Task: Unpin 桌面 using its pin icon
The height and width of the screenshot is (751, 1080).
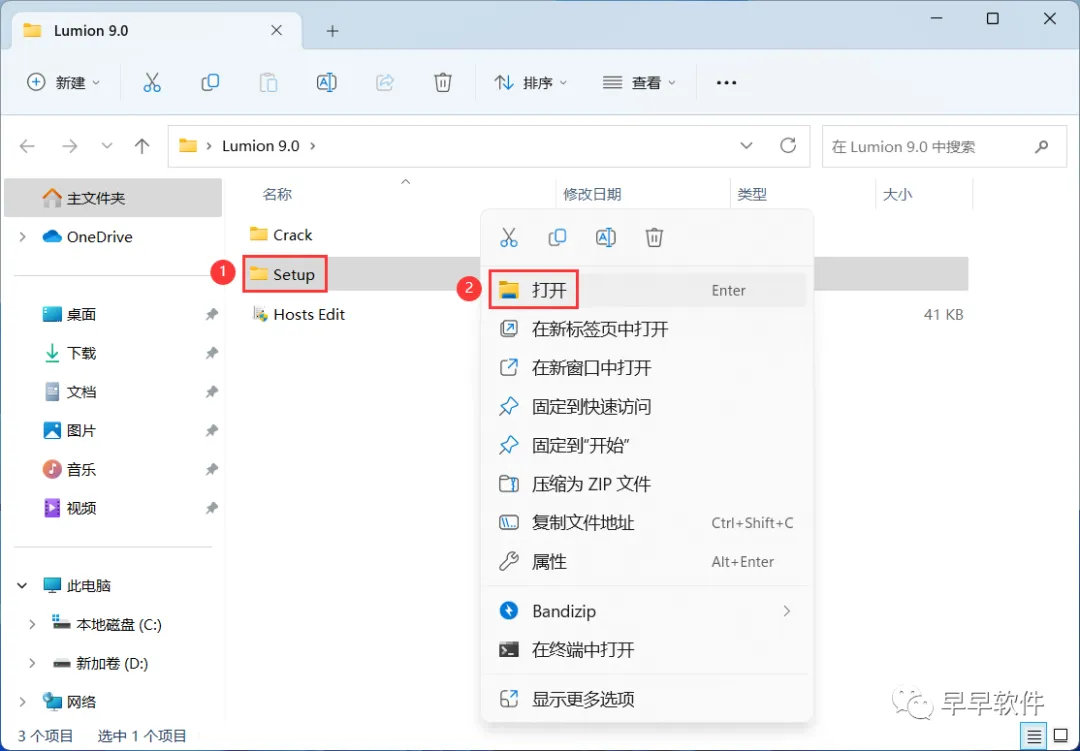Action: pyautogui.click(x=211, y=314)
